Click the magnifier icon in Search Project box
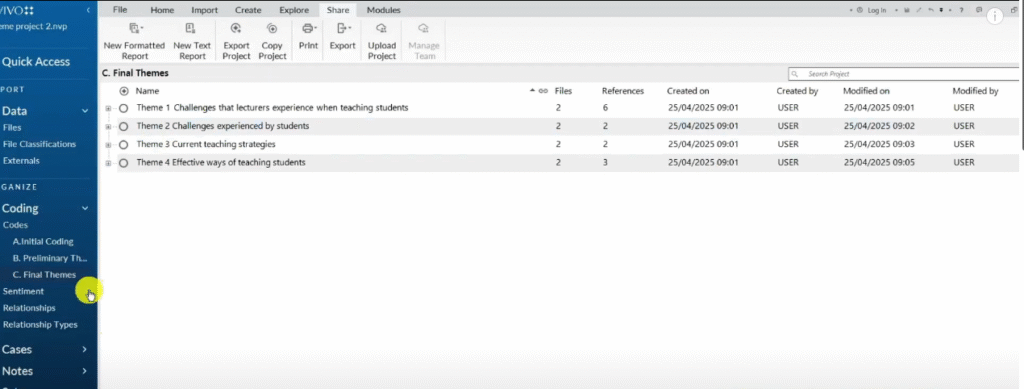The height and width of the screenshot is (389, 1024). click(795, 74)
